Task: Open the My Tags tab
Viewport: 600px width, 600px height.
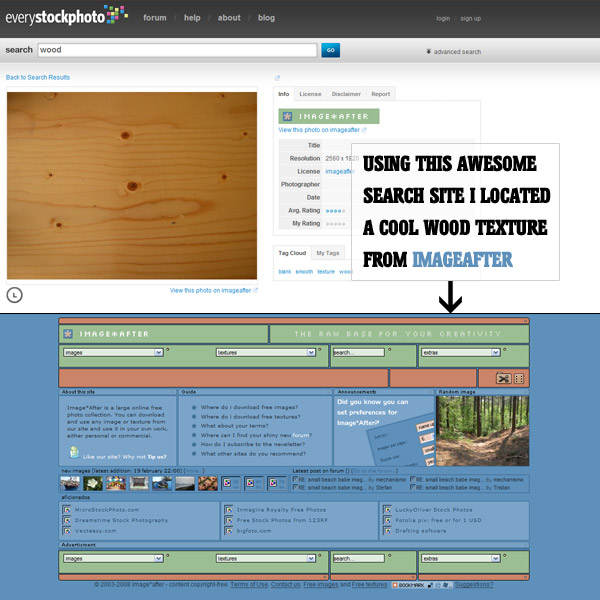Action: [327, 253]
